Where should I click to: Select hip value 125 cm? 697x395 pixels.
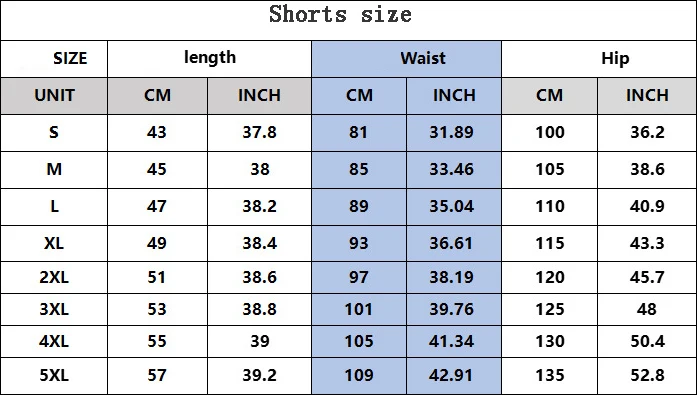550,309
